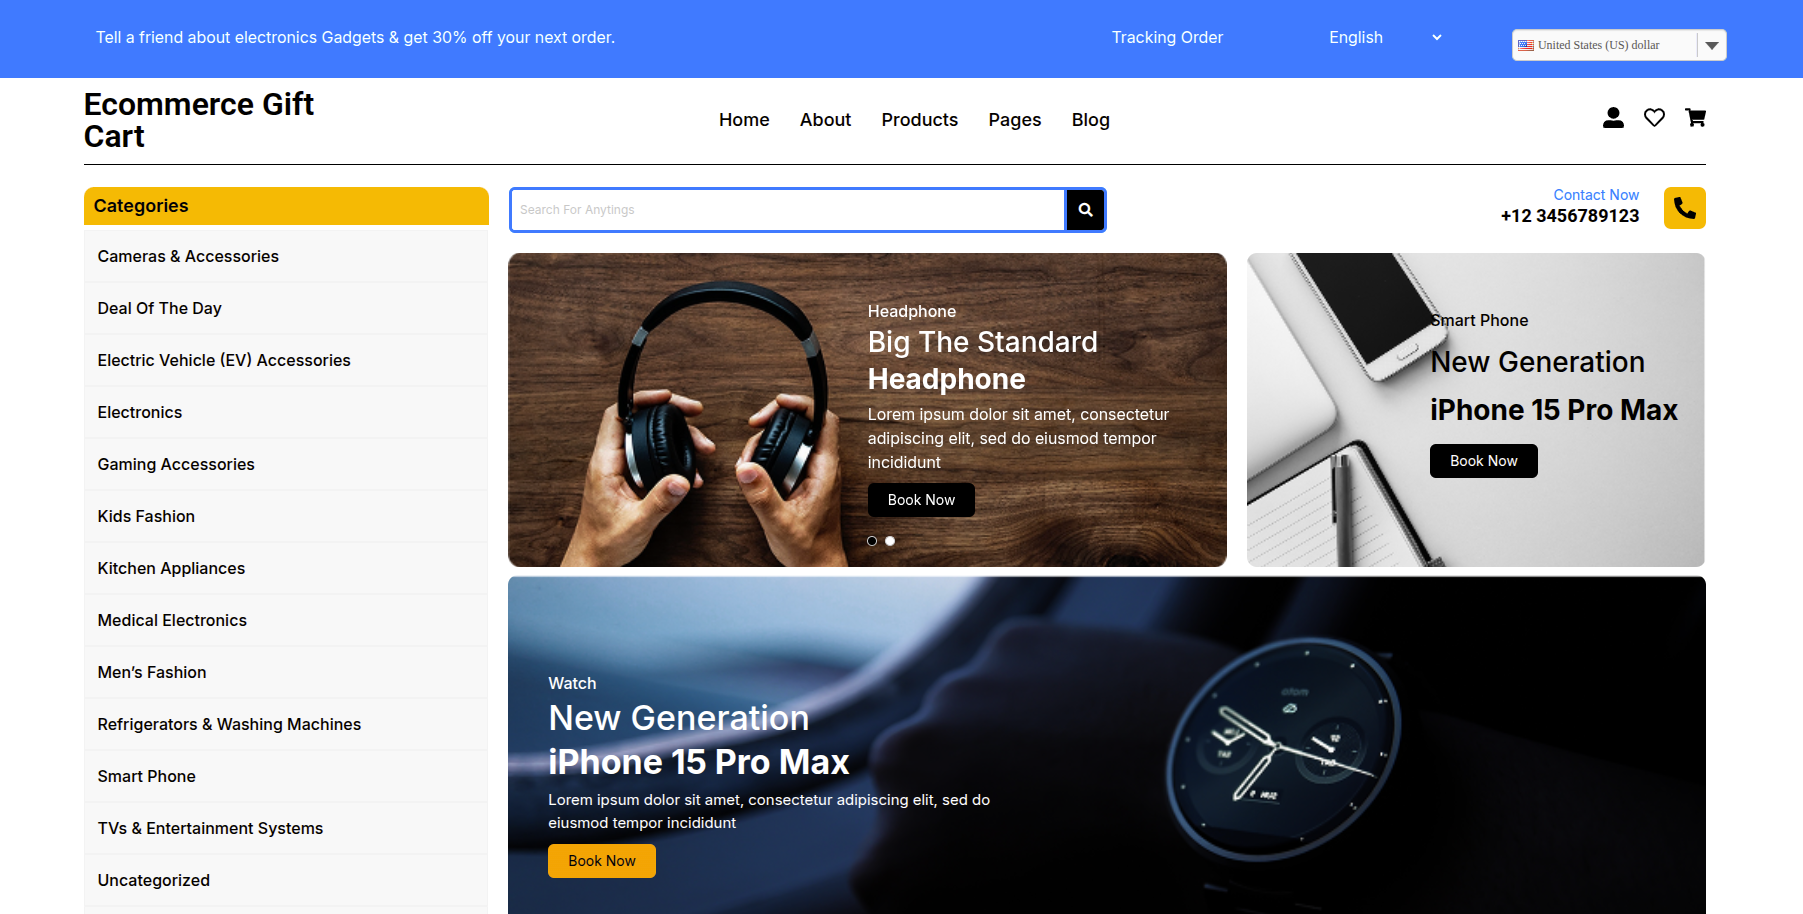This screenshot has height=914, width=1803.
Task: Select the first slider dot on headphone banner
Action: 872,541
